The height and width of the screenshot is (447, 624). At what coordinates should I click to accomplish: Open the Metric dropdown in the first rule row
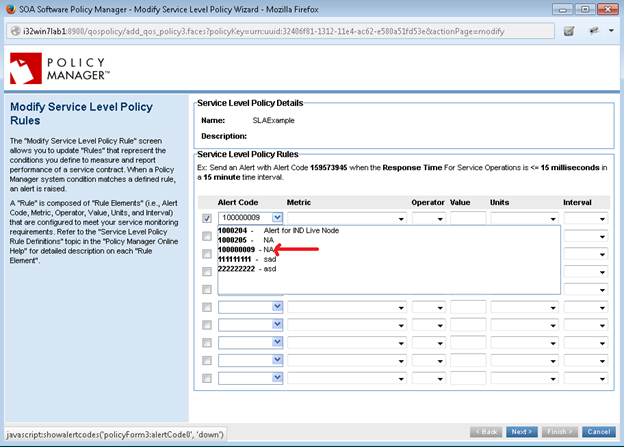(x=347, y=219)
